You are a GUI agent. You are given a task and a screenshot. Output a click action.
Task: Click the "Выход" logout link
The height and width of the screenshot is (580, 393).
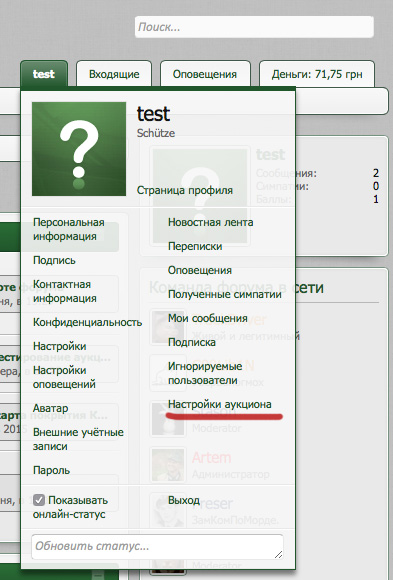[x=184, y=500]
